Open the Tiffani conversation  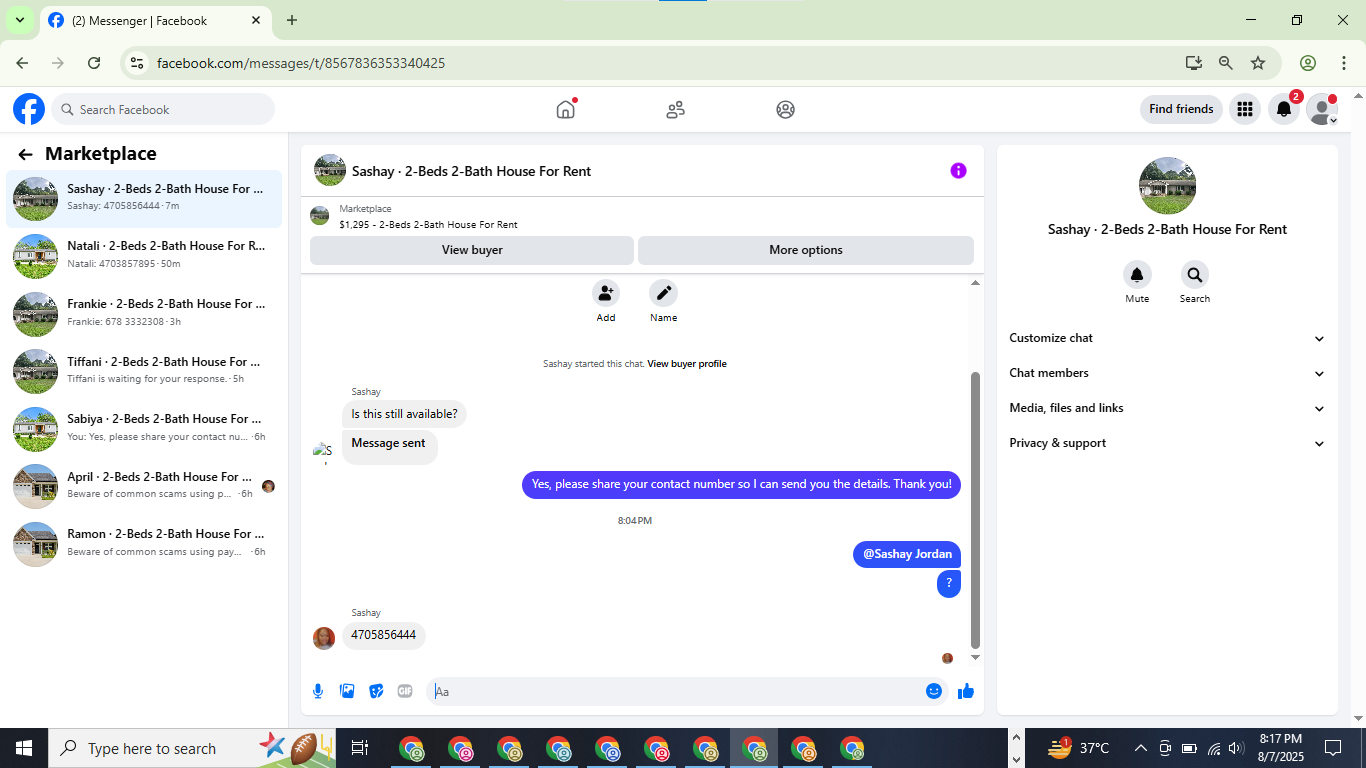click(144, 372)
